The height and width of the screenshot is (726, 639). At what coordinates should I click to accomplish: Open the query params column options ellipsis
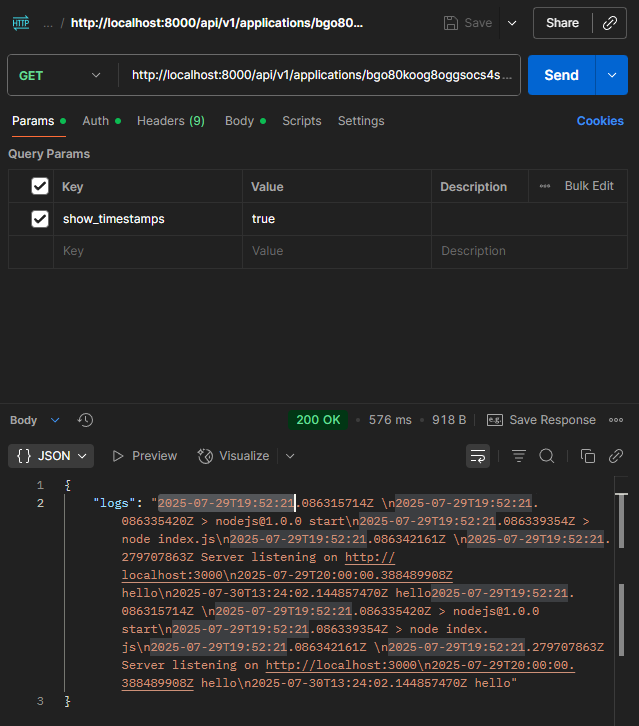545,186
